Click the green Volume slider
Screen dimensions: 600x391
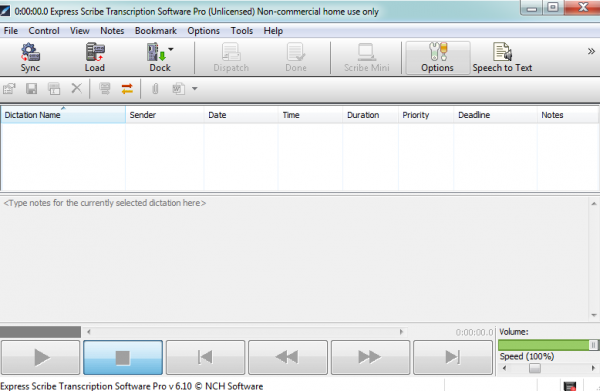548,345
